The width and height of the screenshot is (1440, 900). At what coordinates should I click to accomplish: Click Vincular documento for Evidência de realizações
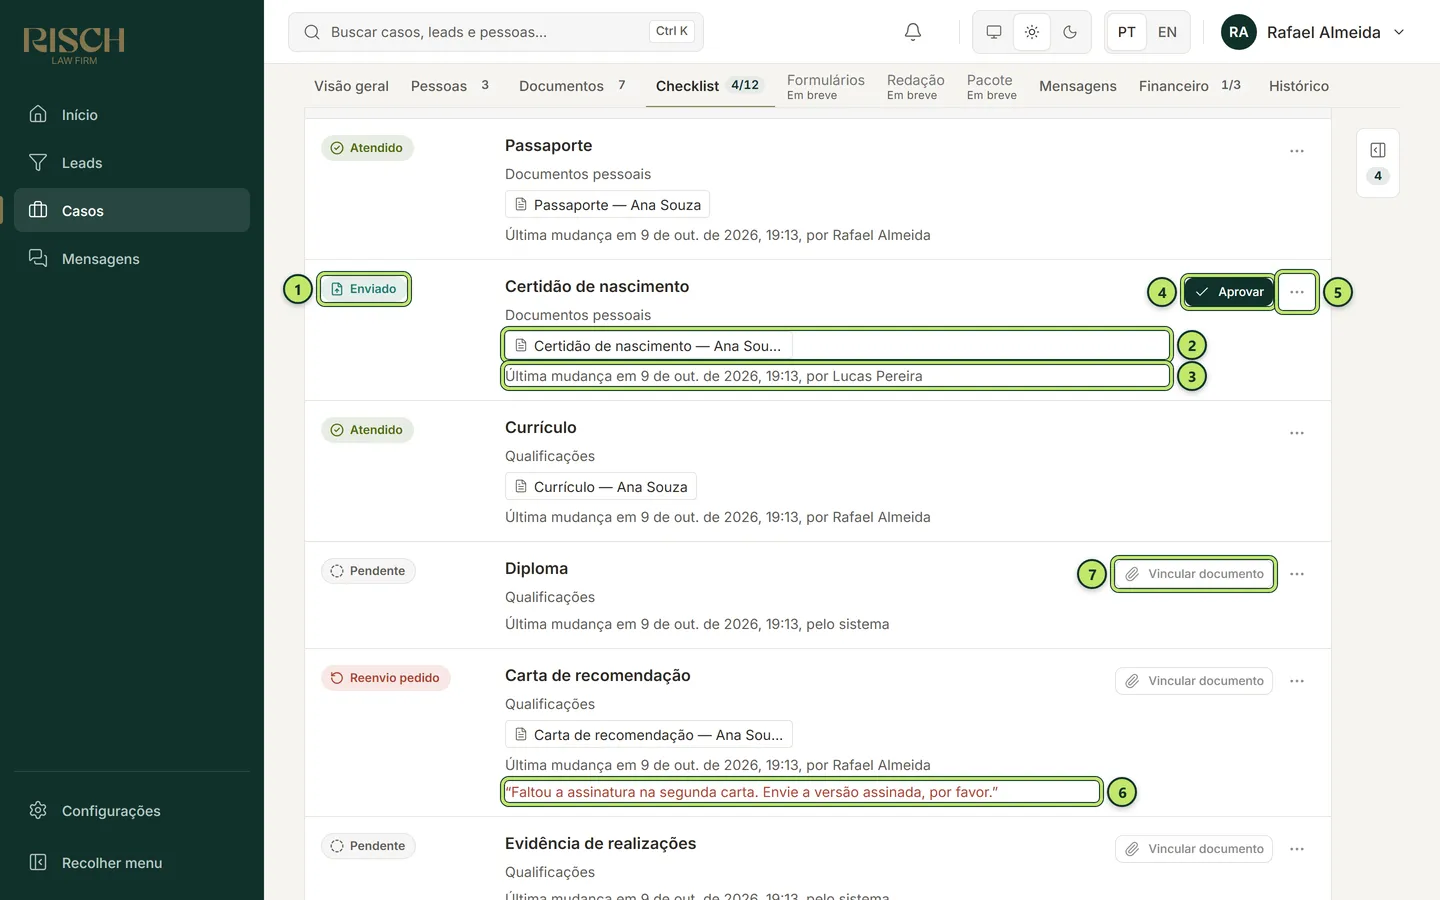[1194, 849]
